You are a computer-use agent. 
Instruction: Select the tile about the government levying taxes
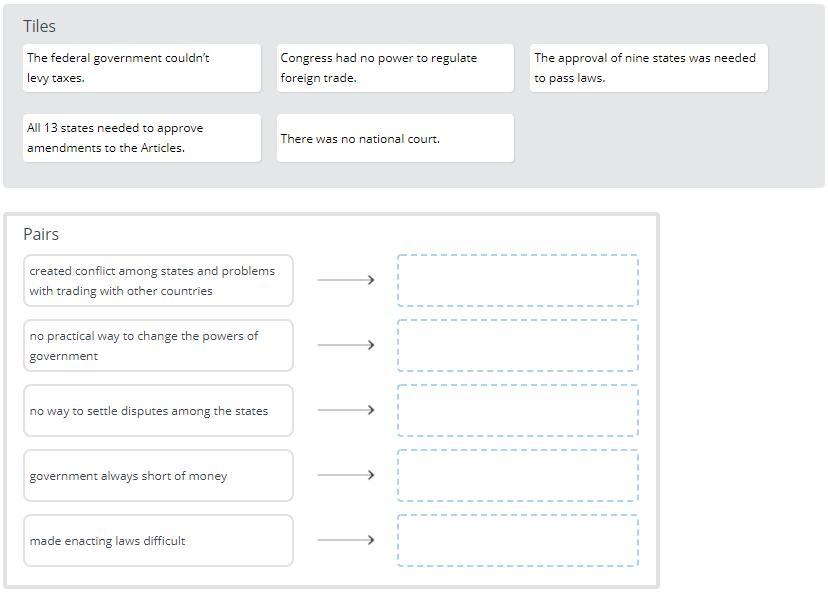pos(141,68)
